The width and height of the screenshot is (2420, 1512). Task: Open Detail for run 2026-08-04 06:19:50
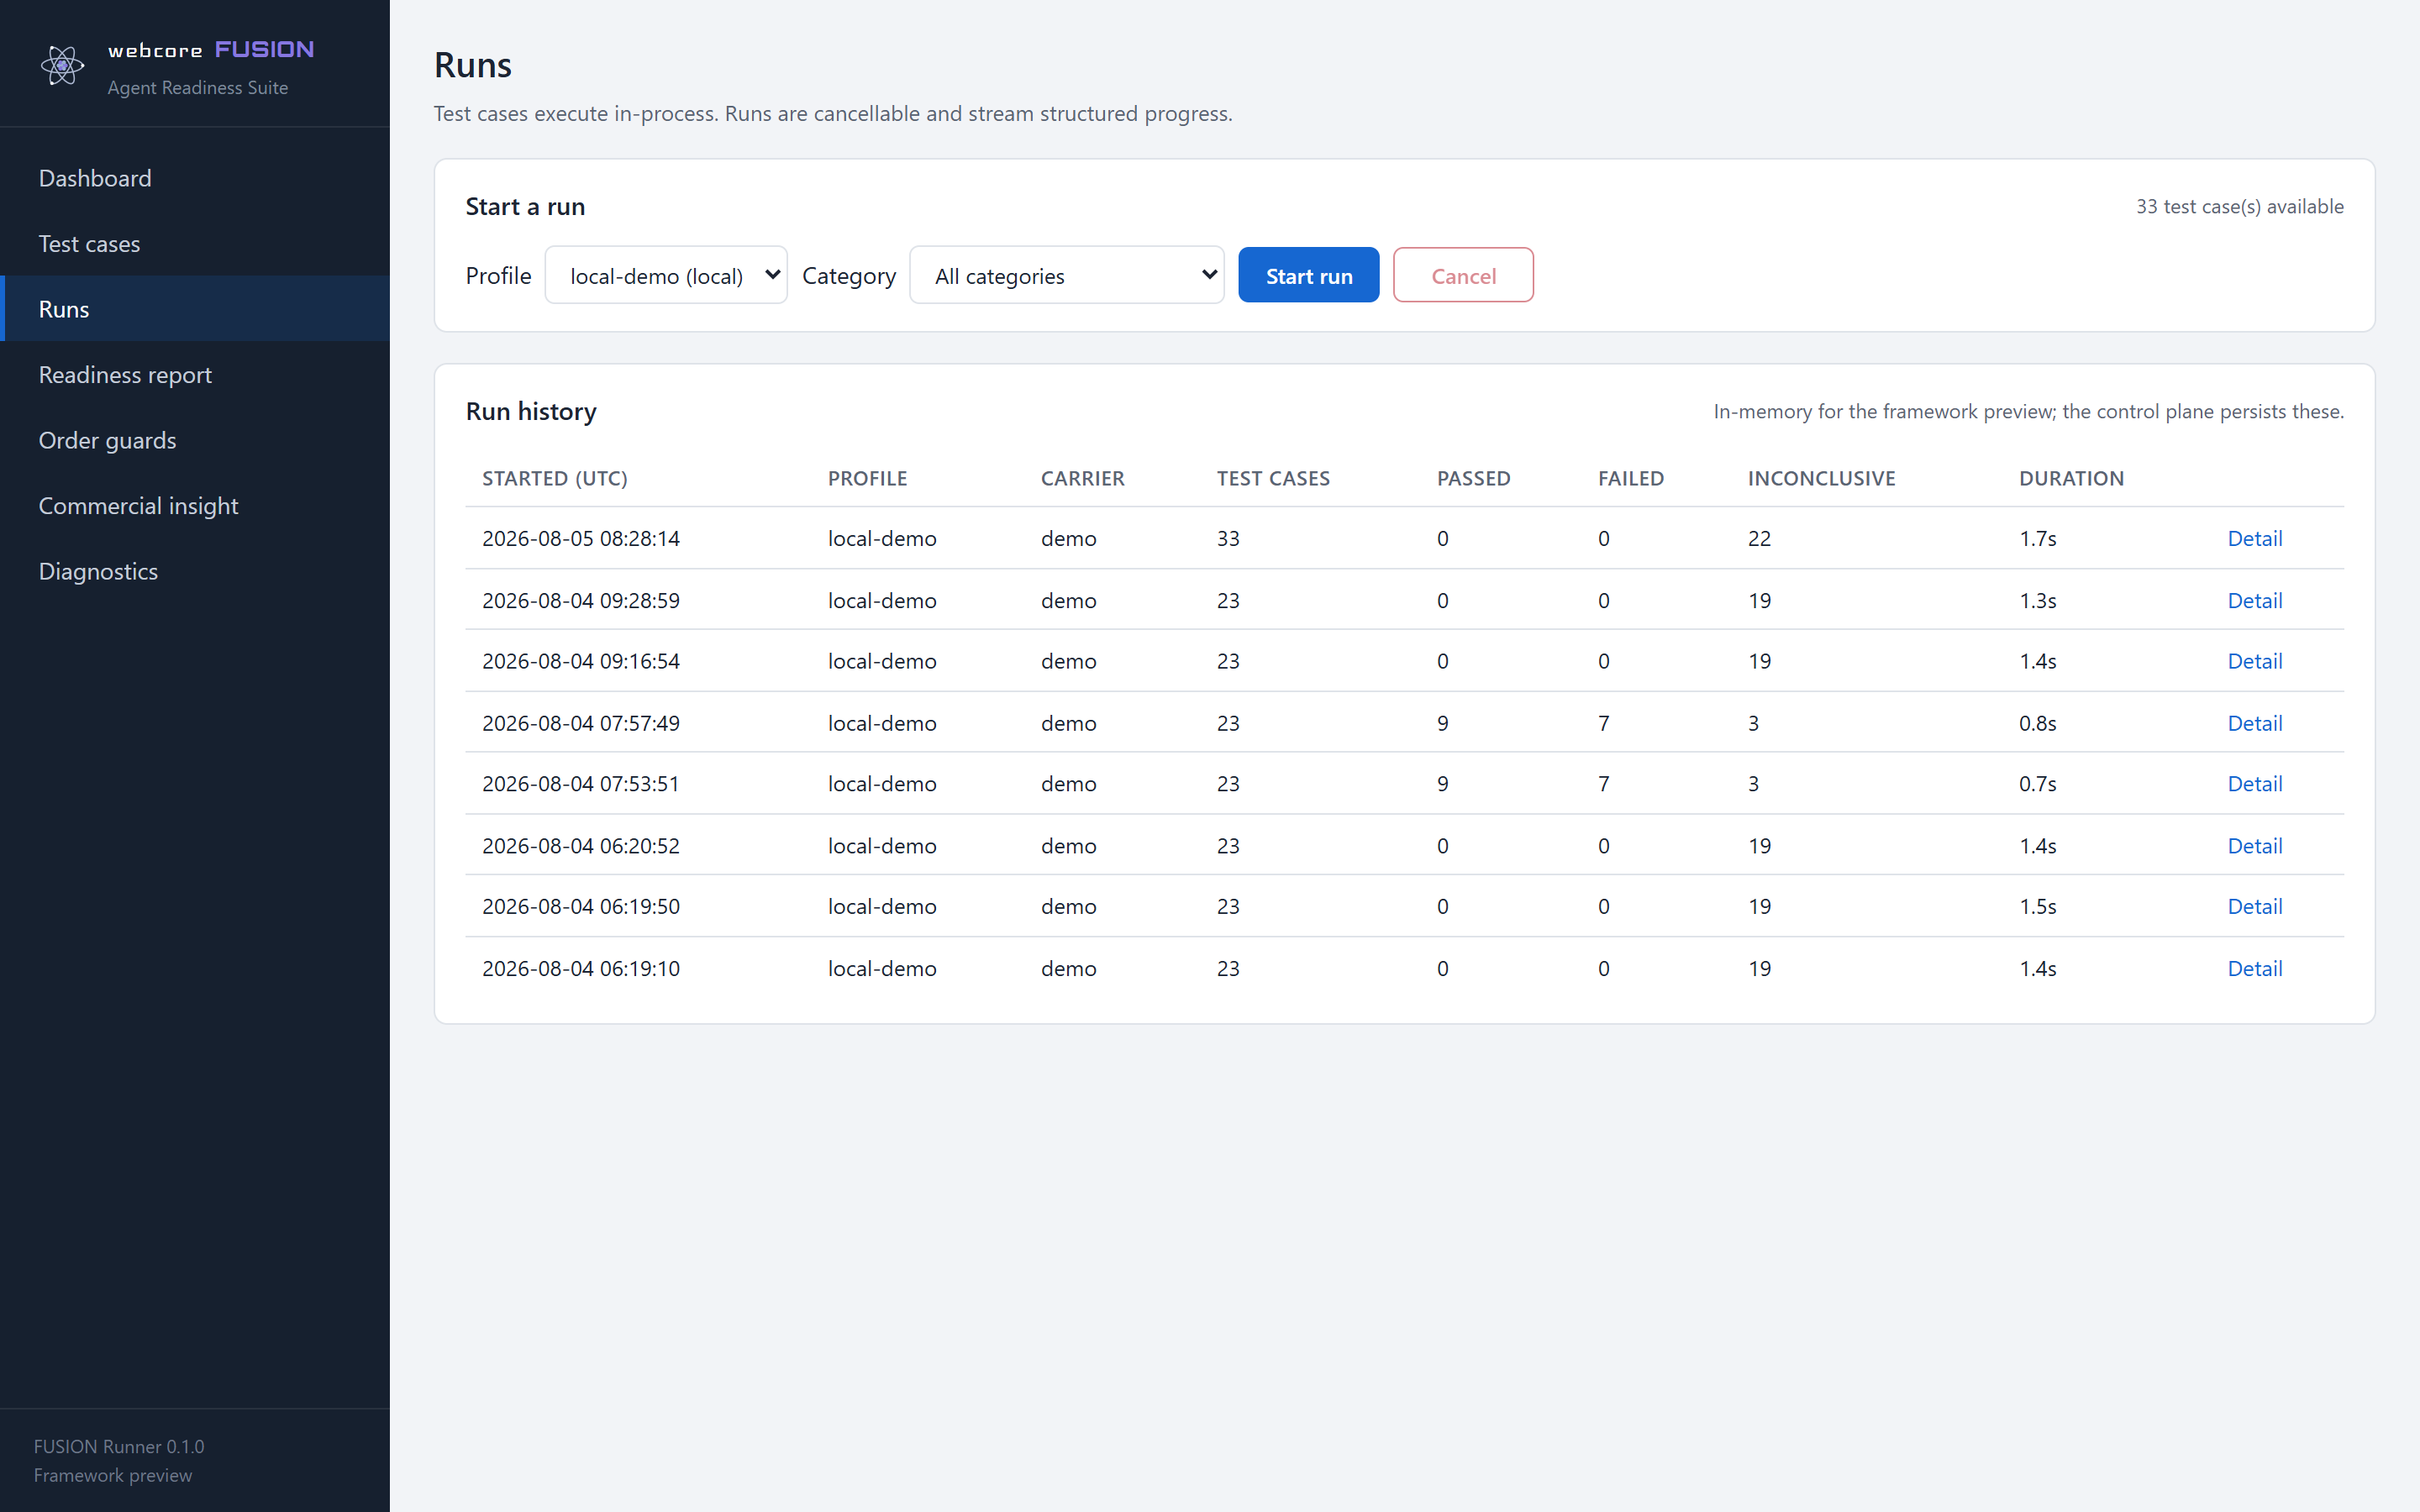2254,906
